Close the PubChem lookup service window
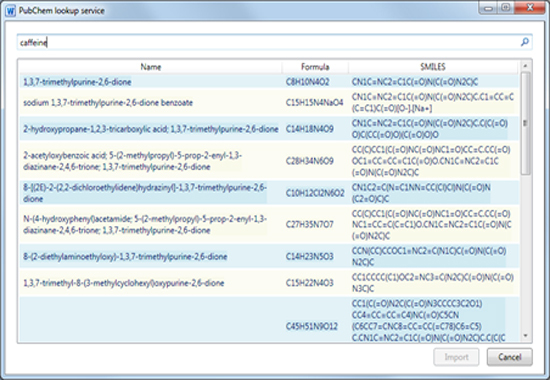 (531, 7)
